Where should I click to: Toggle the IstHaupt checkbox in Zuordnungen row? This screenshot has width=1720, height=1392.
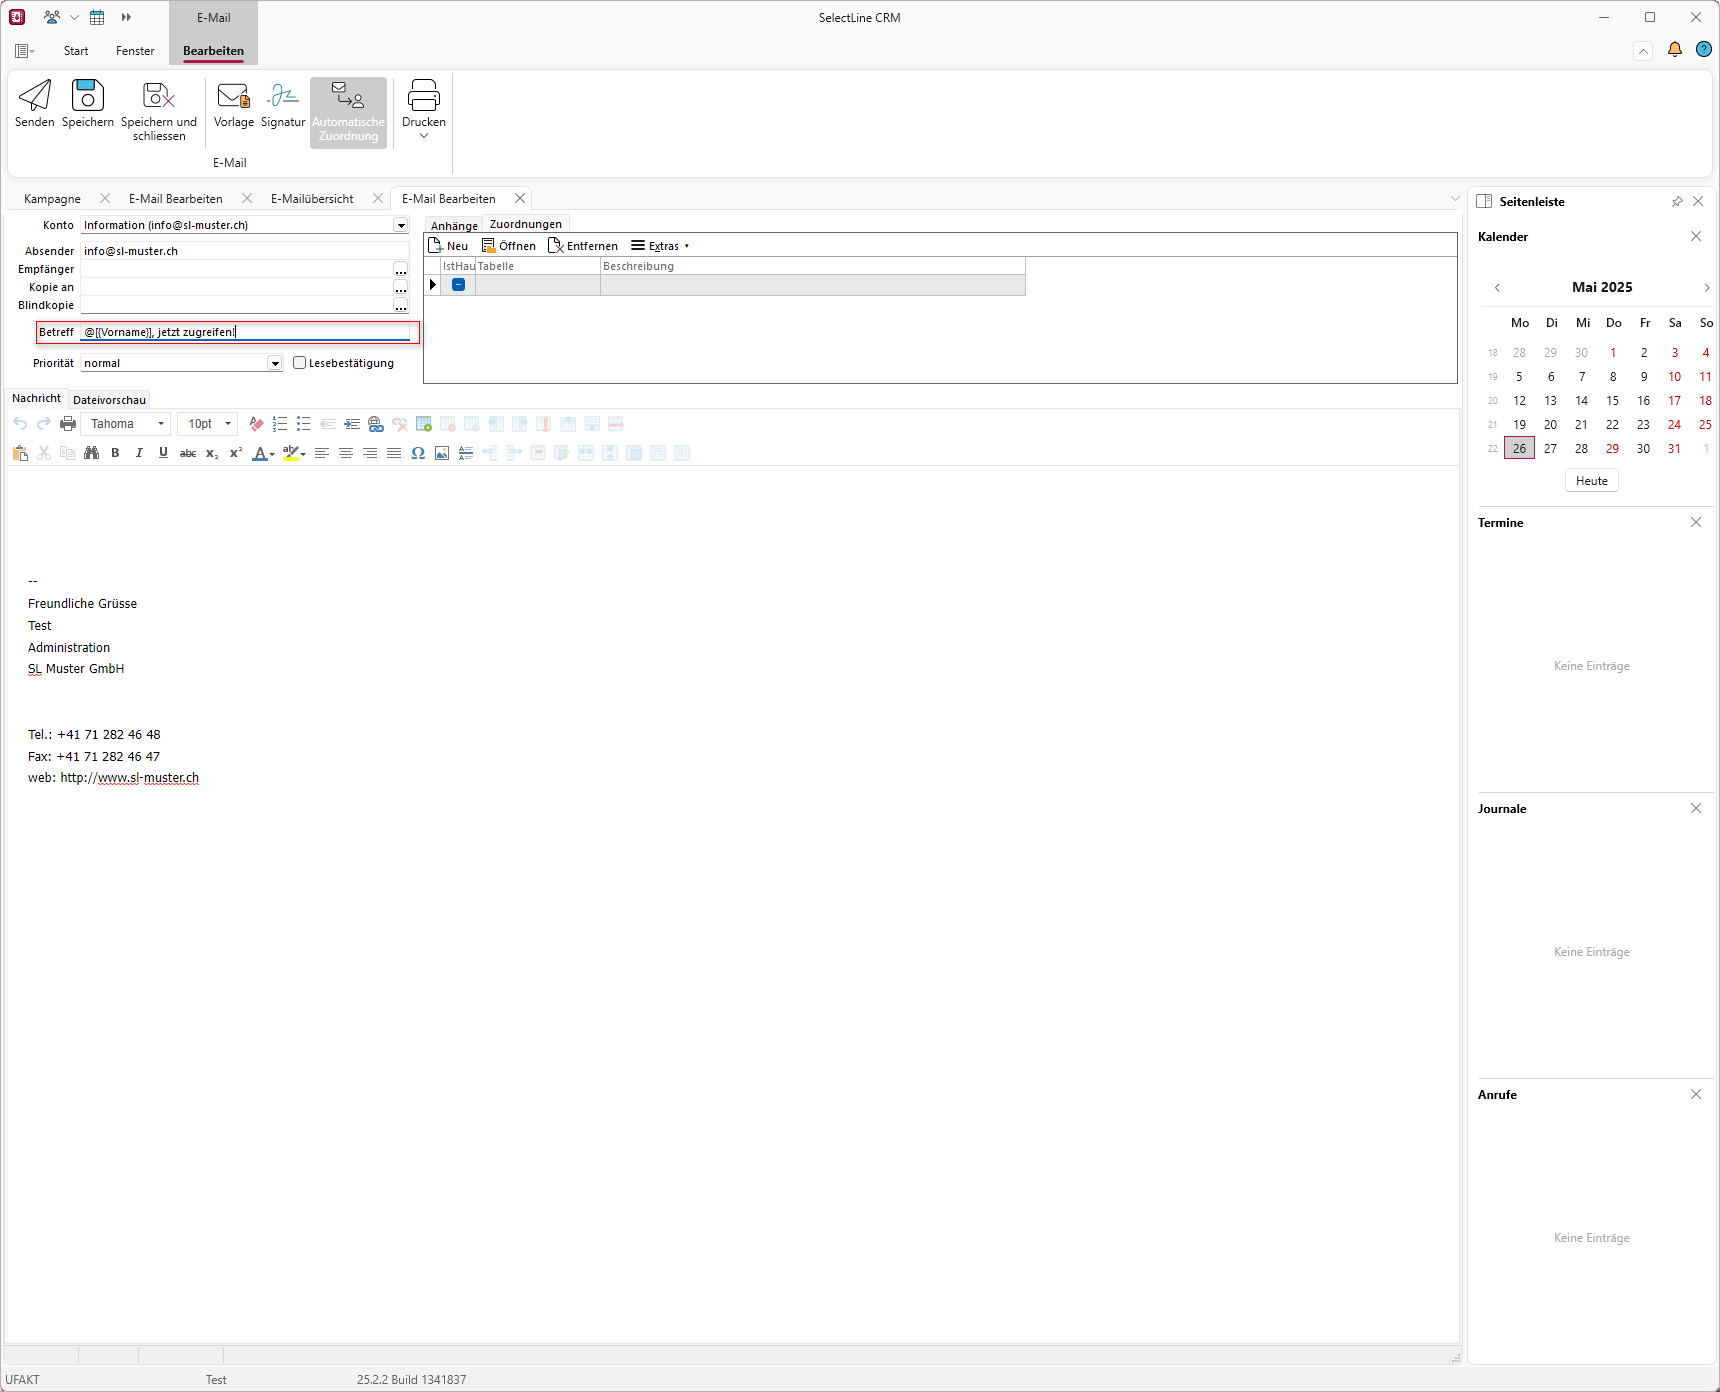[458, 285]
